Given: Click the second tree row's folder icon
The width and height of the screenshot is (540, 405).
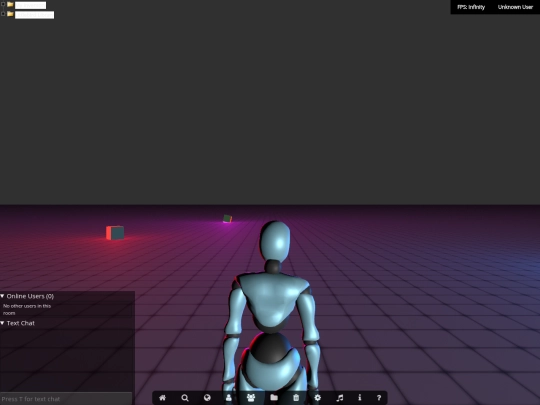Looking at the screenshot, I should click(10, 14).
